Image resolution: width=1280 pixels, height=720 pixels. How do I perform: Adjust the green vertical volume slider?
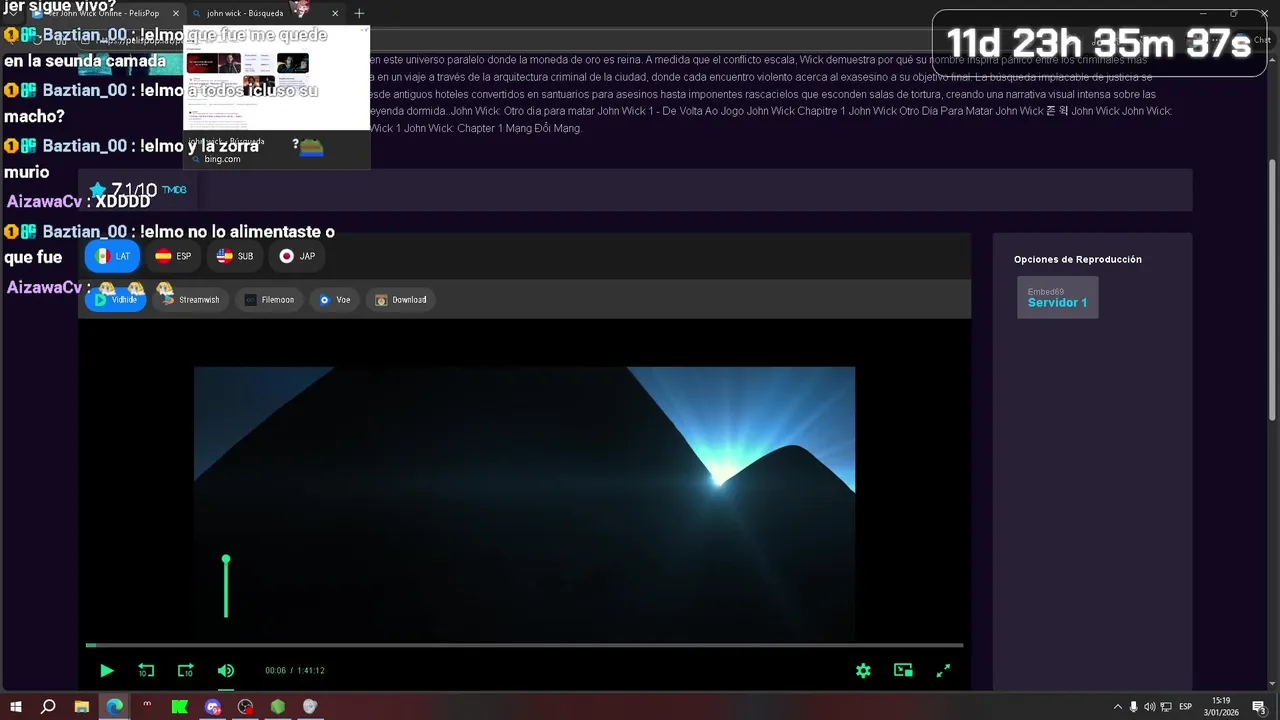[226, 587]
